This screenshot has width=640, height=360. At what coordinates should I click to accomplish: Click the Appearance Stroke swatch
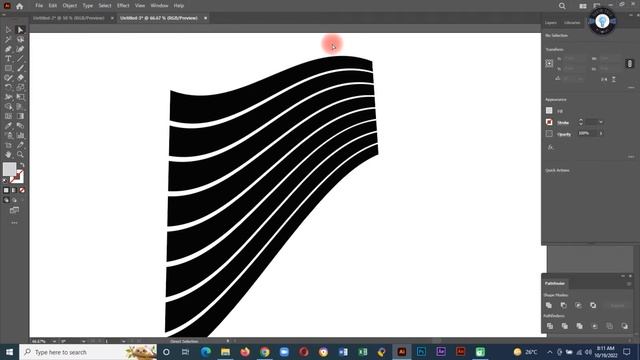549,122
